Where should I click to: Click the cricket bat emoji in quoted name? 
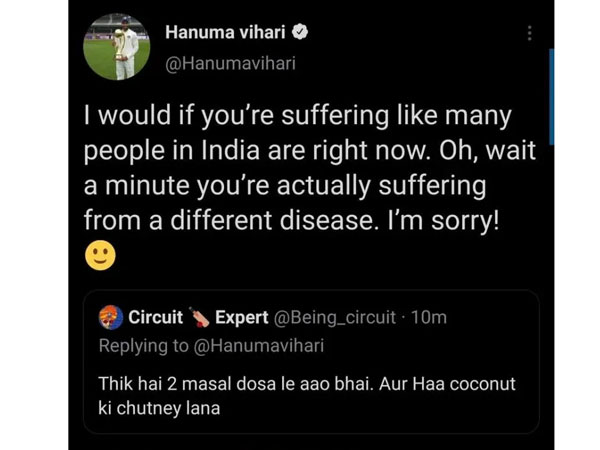tap(199, 318)
